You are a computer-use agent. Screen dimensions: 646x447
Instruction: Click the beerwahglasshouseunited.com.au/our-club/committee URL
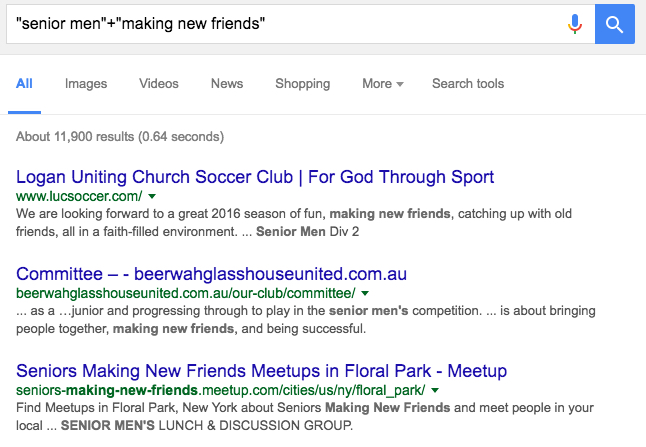click(x=185, y=293)
